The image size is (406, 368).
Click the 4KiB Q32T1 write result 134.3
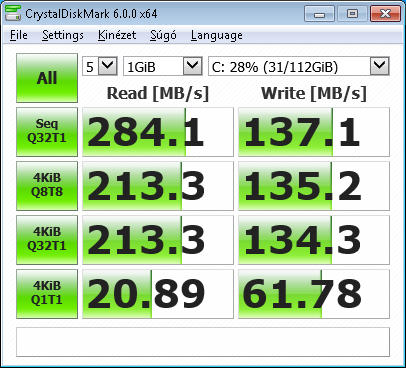[314, 240]
